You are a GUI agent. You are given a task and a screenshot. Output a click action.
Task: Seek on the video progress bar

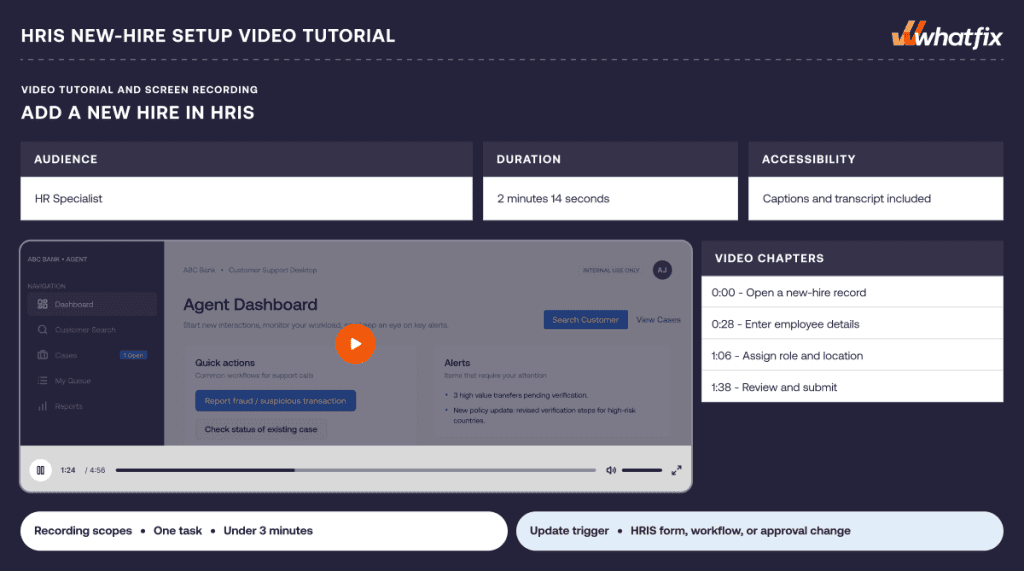[356, 470]
